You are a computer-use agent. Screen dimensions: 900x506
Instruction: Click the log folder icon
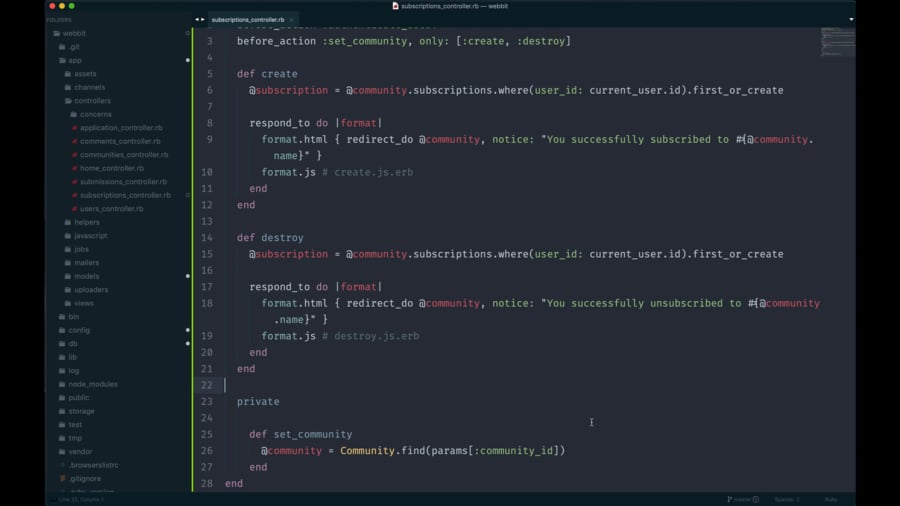(62, 371)
